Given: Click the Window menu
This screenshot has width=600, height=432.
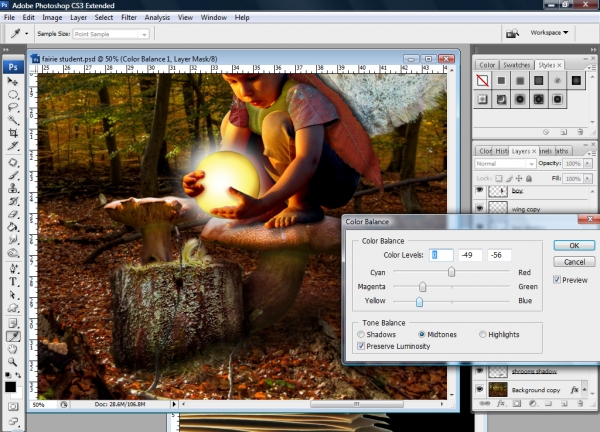Looking at the screenshot, I should point(214,18).
